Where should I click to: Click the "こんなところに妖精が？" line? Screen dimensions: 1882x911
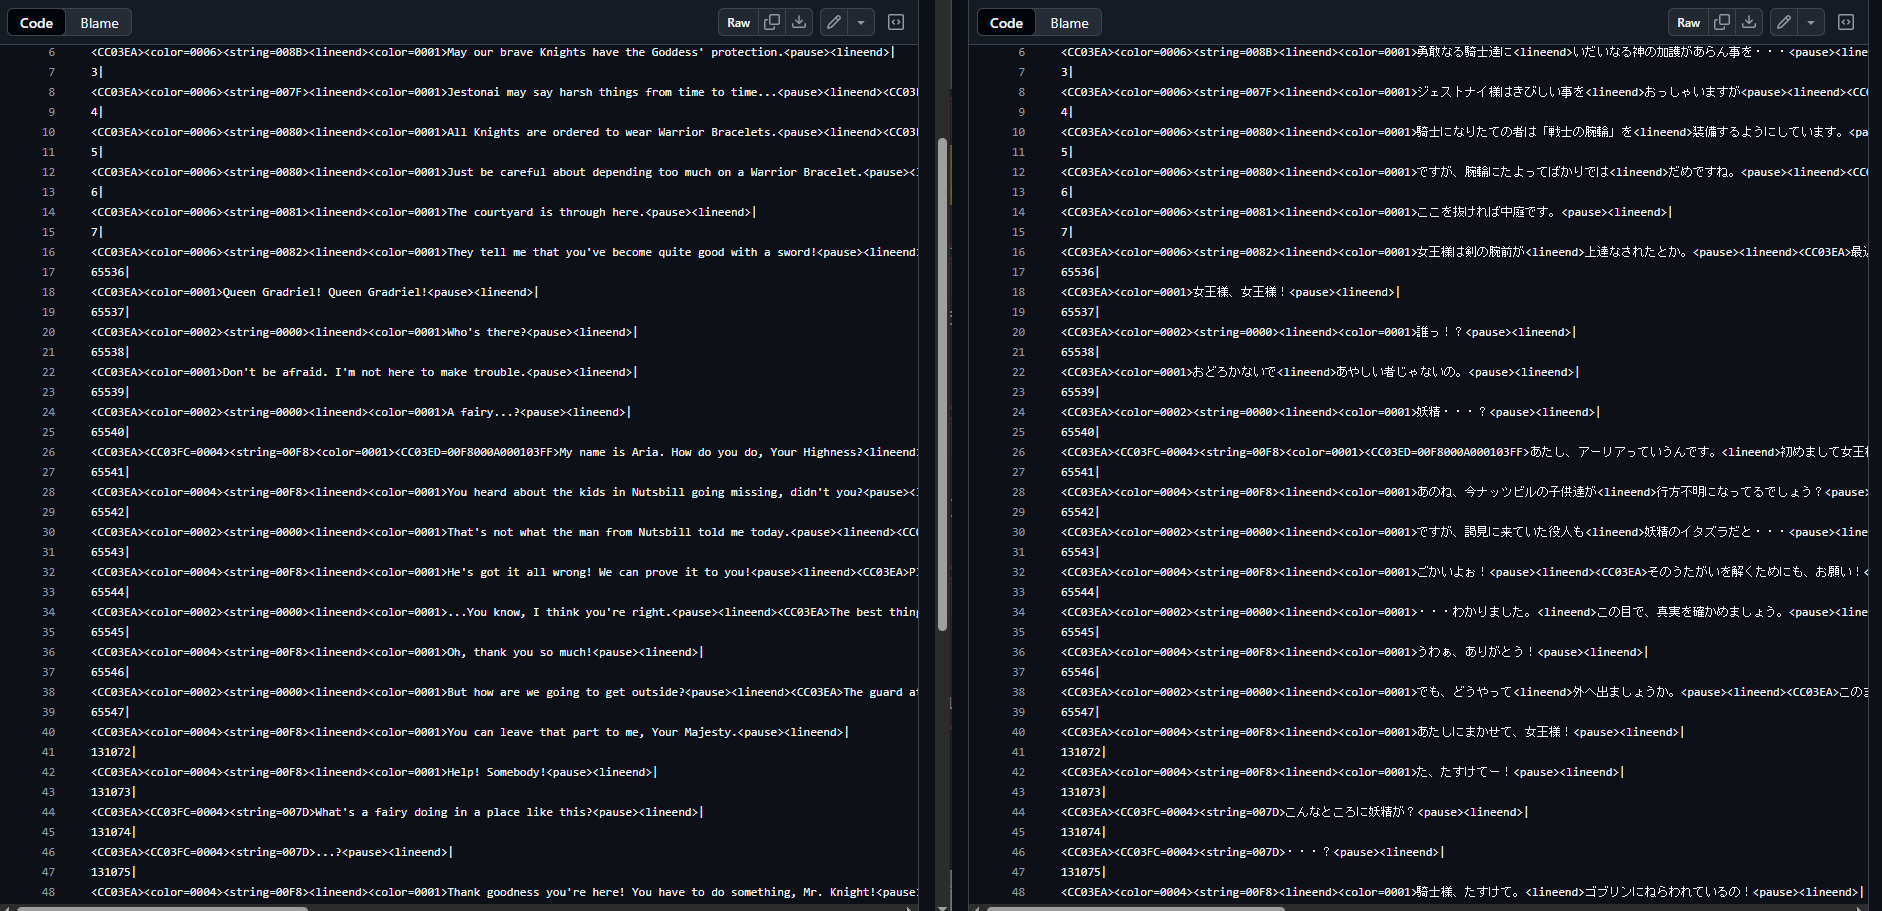point(1295,812)
